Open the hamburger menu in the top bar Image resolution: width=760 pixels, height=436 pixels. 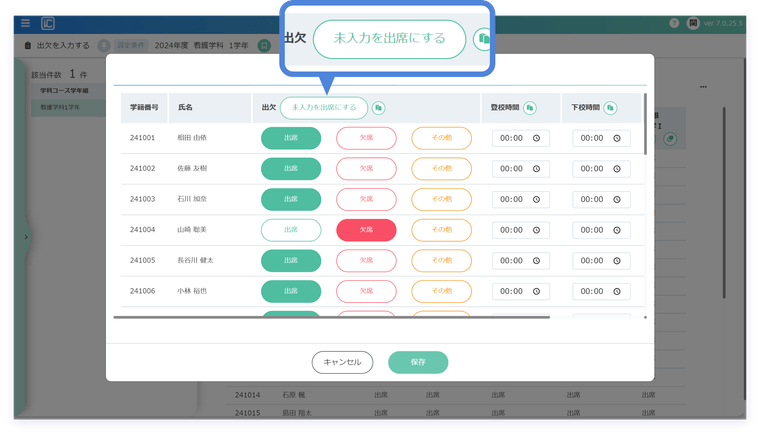tap(25, 23)
